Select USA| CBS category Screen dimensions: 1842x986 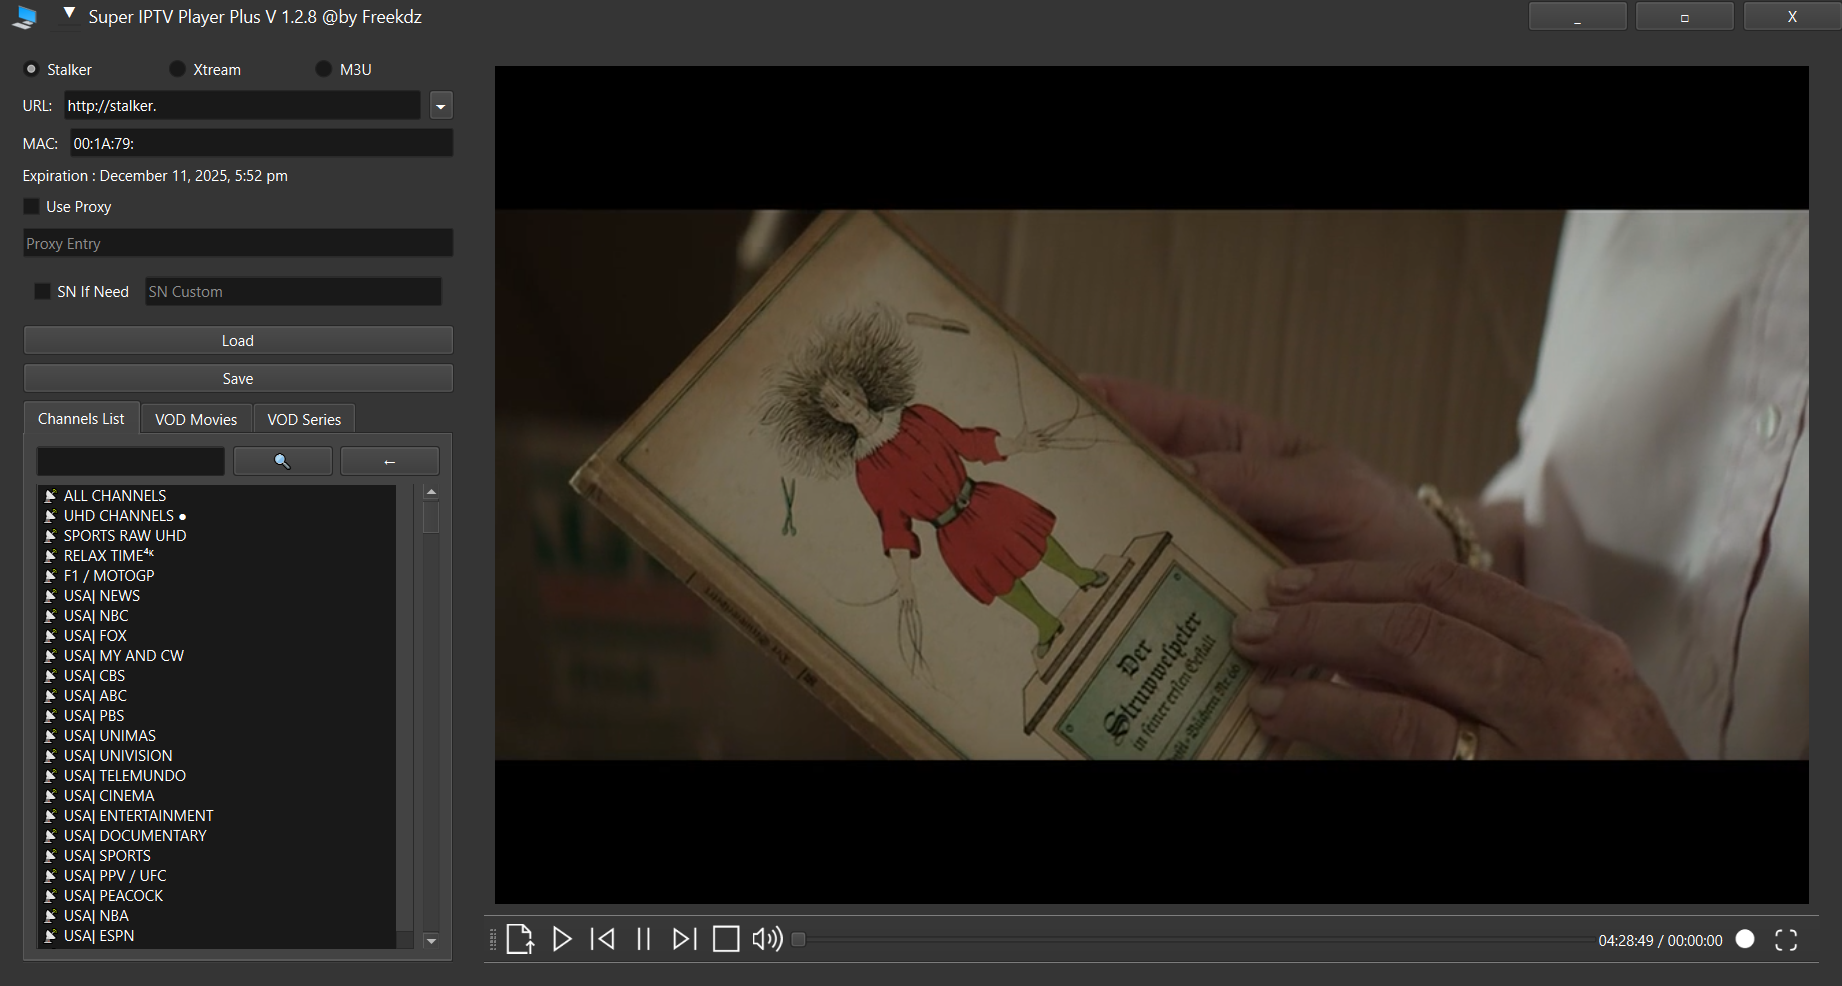94,675
